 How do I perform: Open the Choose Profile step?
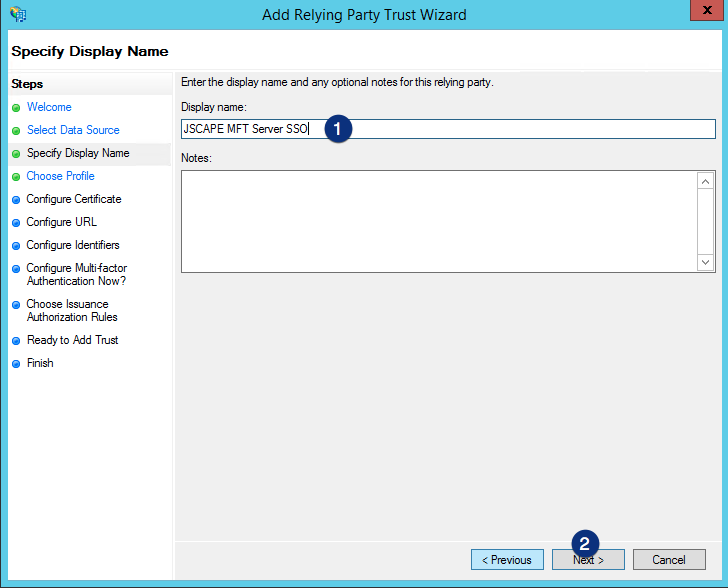coord(61,176)
